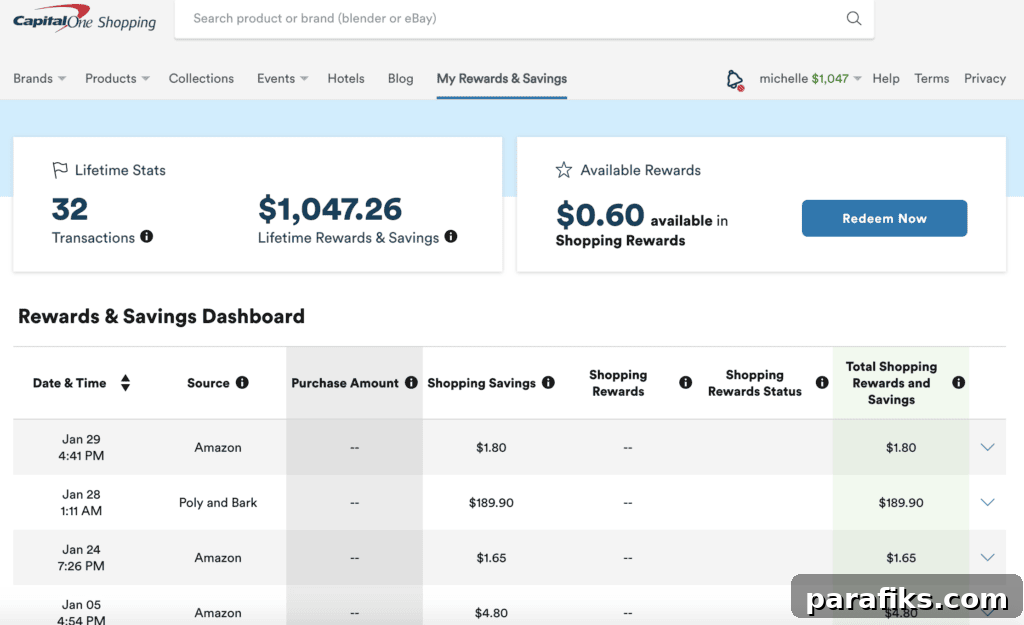
Task: Open the michelle account dropdown
Action: coord(810,78)
